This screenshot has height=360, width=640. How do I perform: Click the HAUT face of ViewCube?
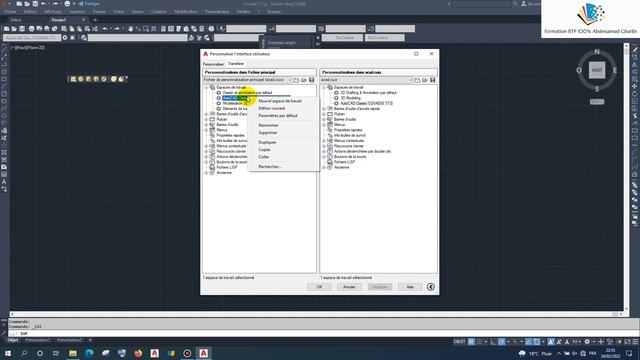coord(597,70)
